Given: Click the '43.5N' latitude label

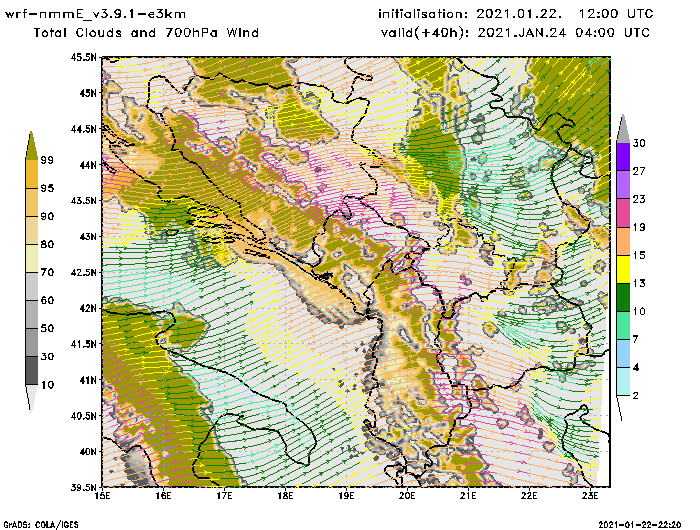Looking at the screenshot, I should click(x=83, y=200).
